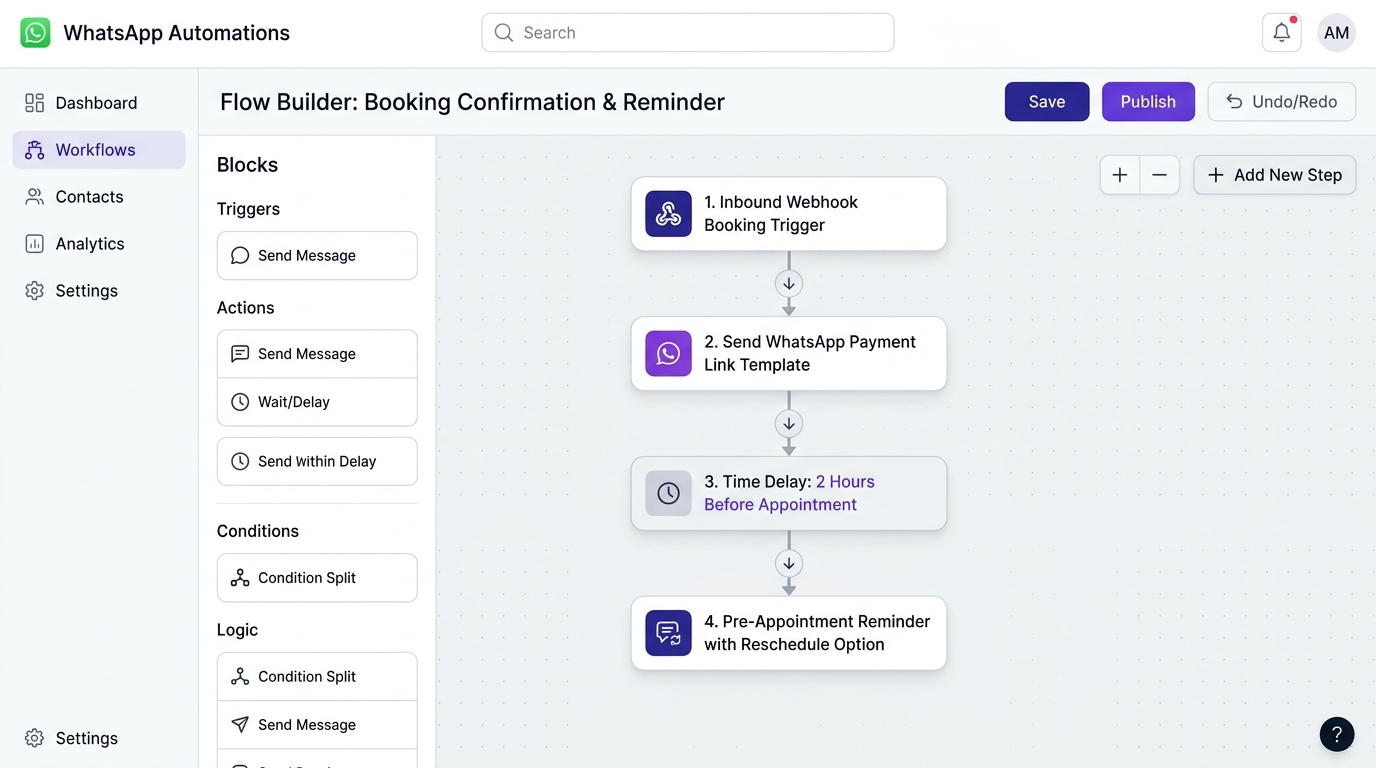
Task: Click the Triggers section label
Action: pos(248,209)
